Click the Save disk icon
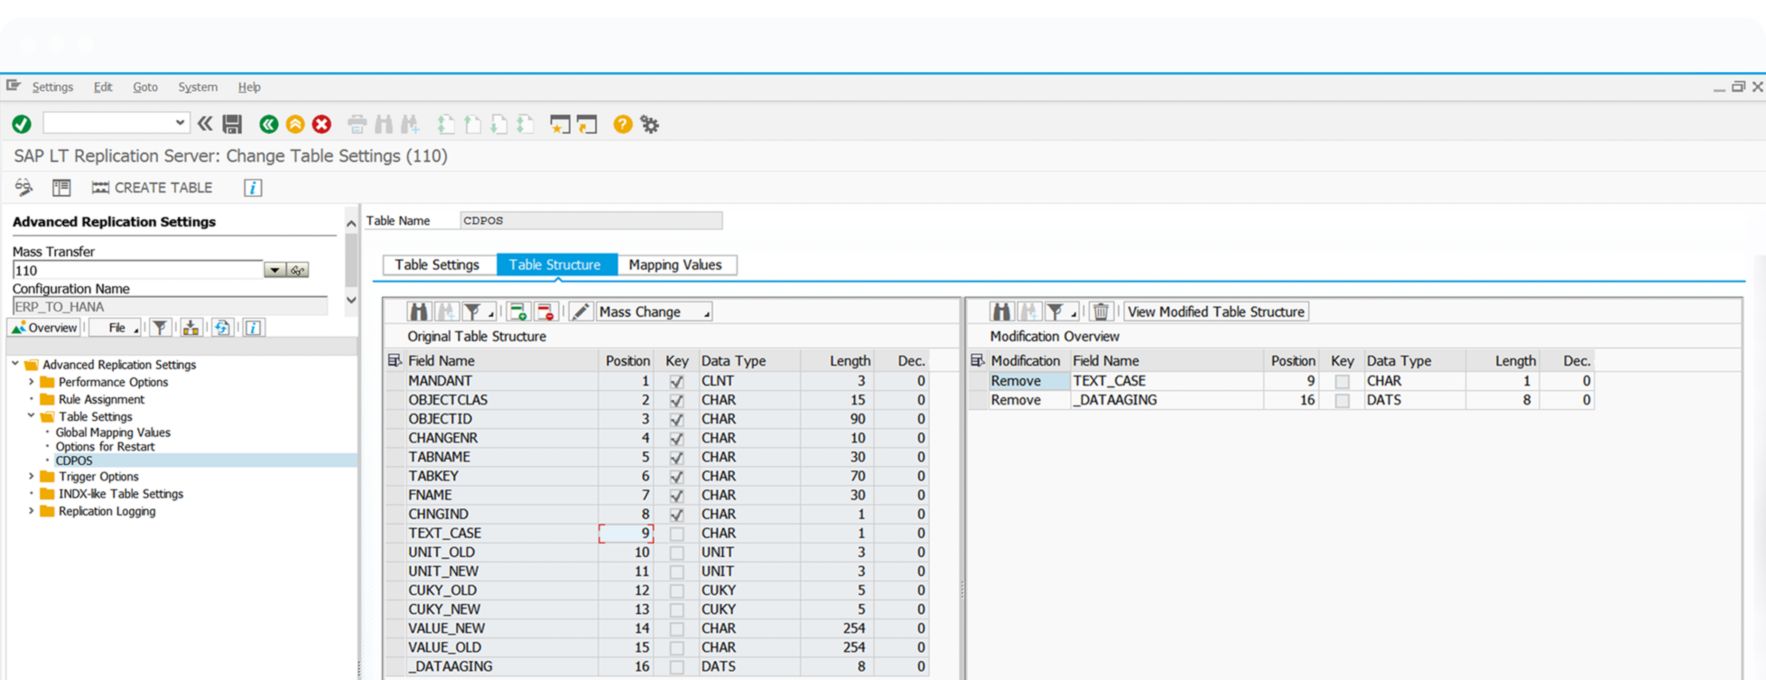1766x680 pixels. point(232,124)
